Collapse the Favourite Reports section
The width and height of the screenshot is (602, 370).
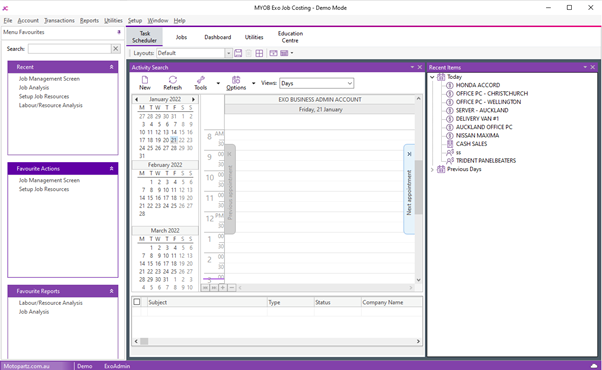pyautogui.click(x=111, y=291)
